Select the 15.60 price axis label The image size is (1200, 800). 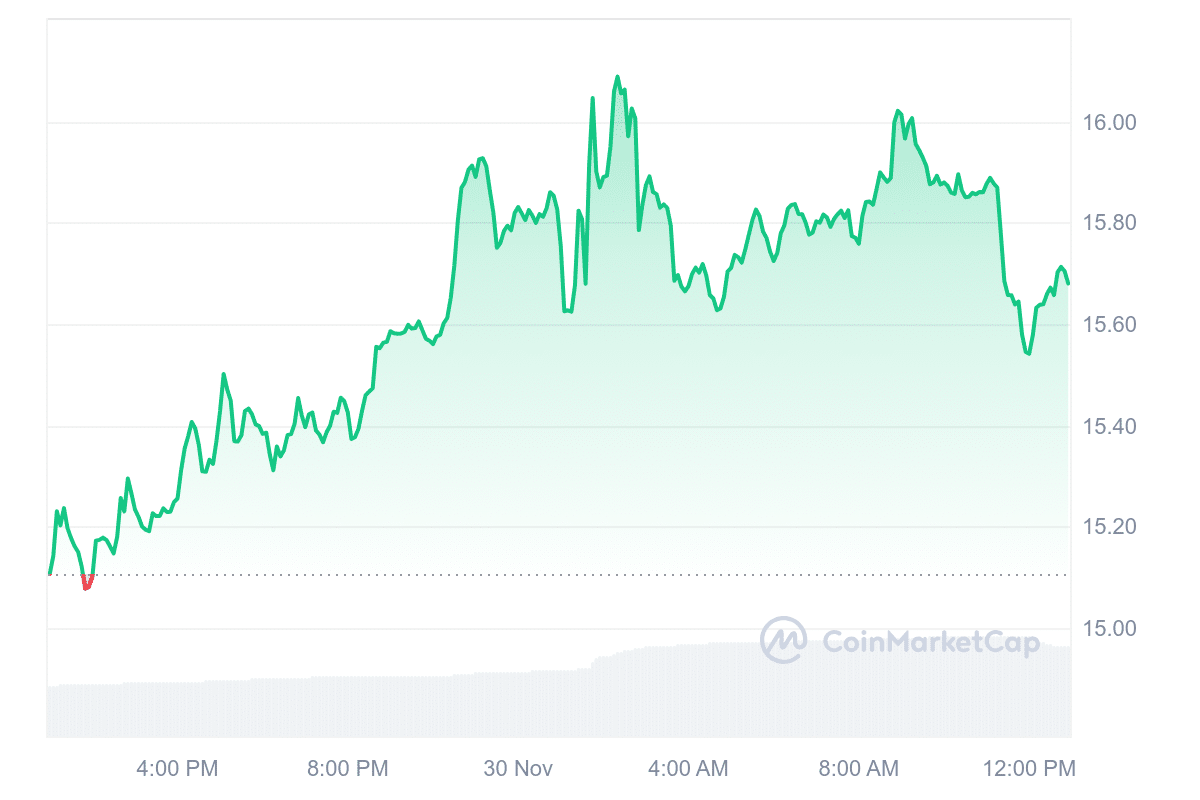coord(1110,325)
